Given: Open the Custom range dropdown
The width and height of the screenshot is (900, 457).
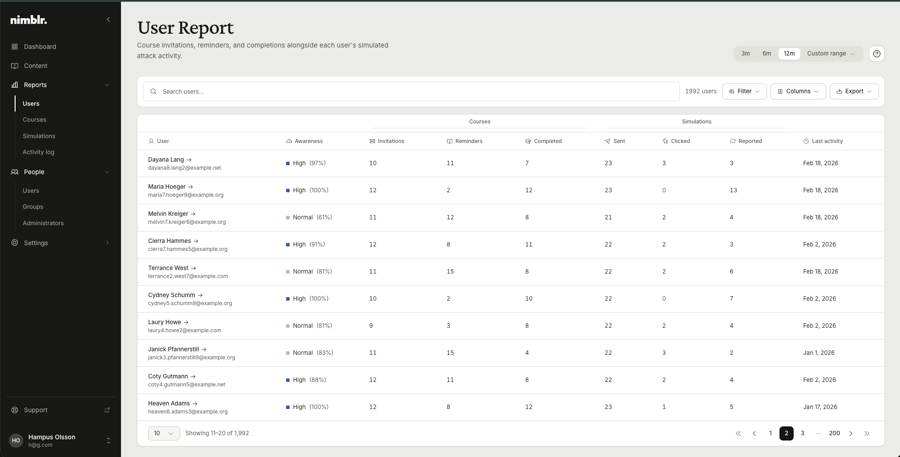Looking at the screenshot, I should (831, 53).
